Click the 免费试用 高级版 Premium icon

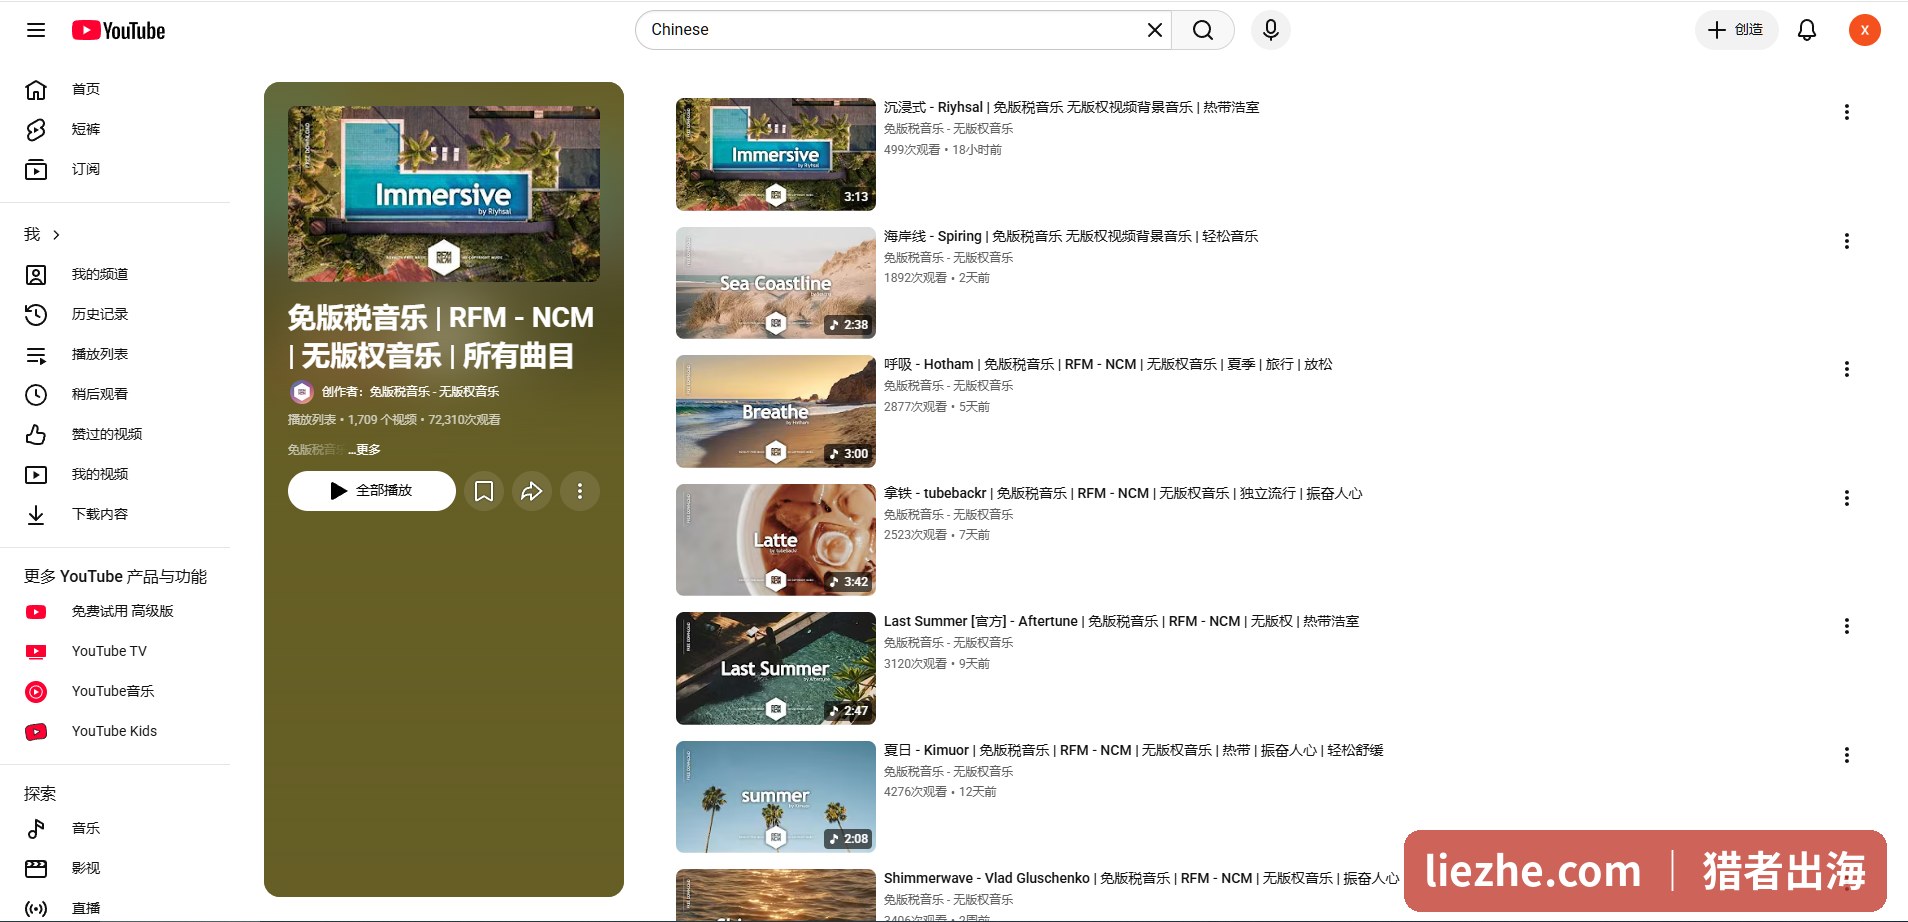[x=36, y=611]
